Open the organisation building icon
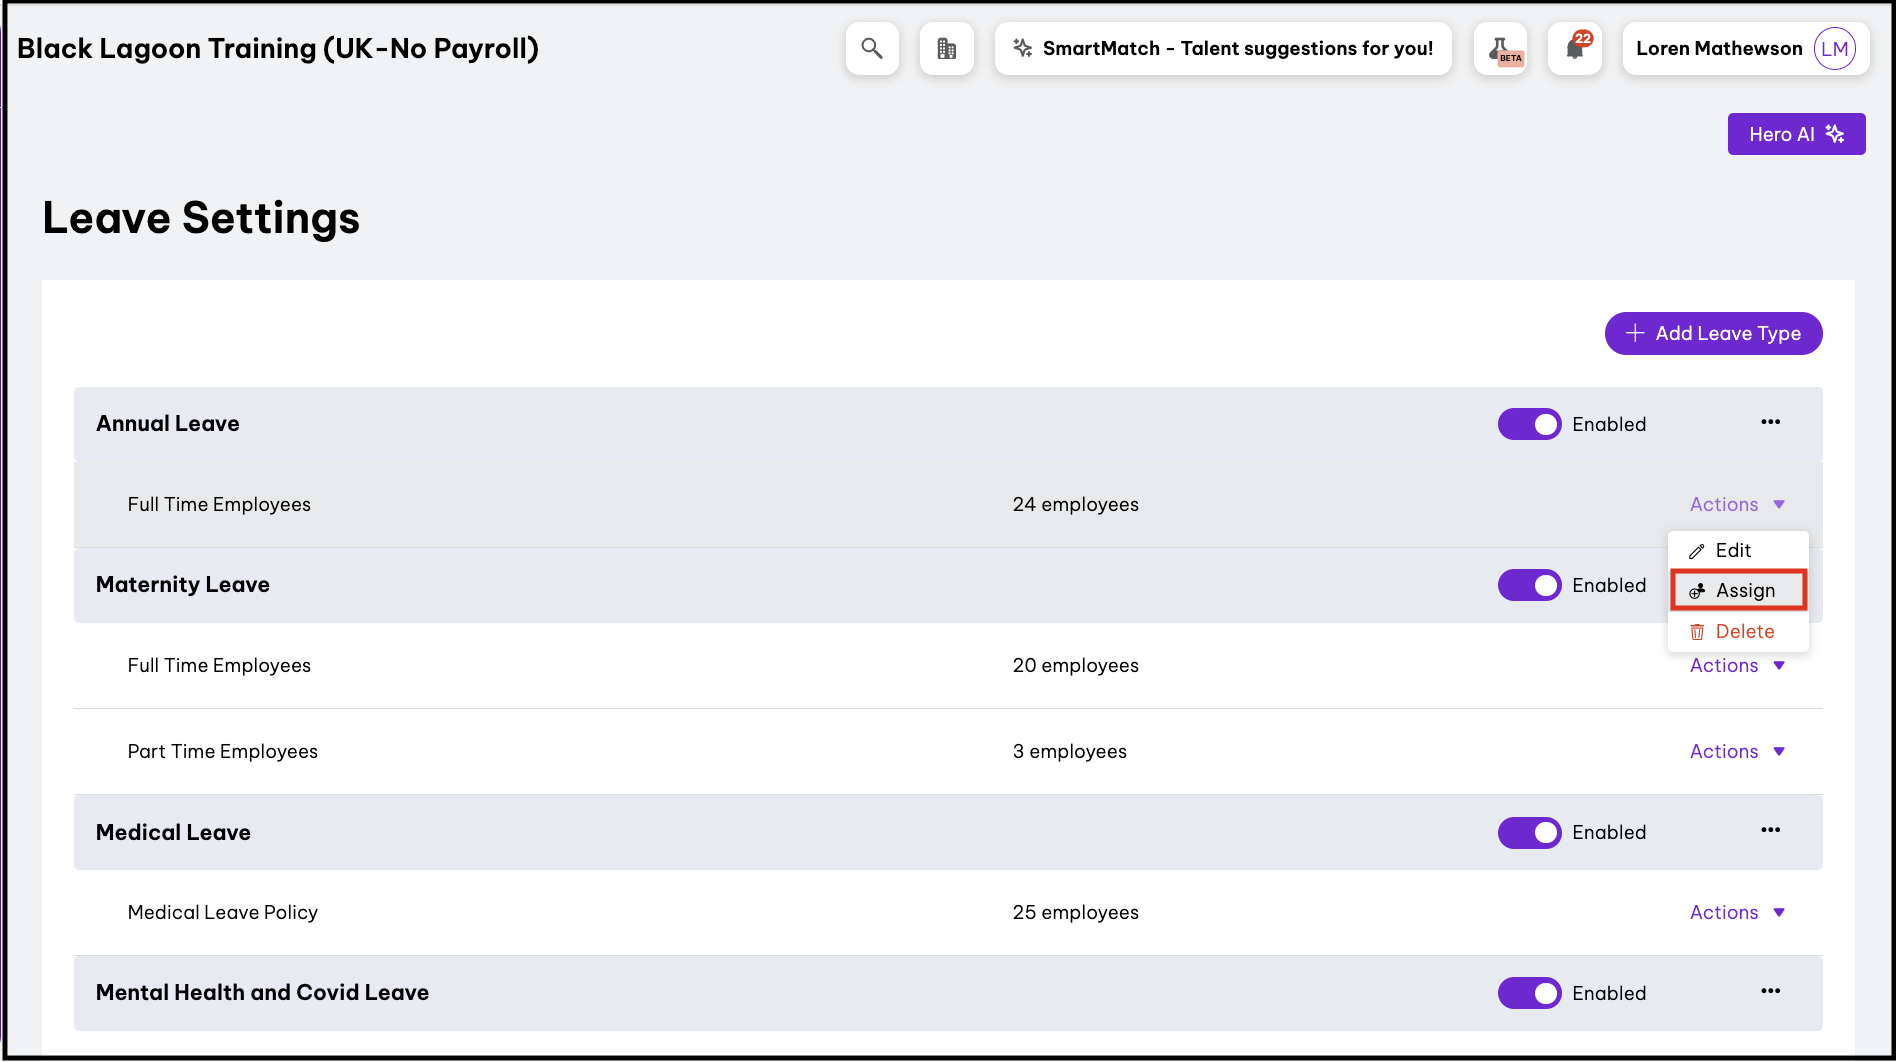The width and height of the screenshot is (1896, 1062). click(x=946, y=48)
